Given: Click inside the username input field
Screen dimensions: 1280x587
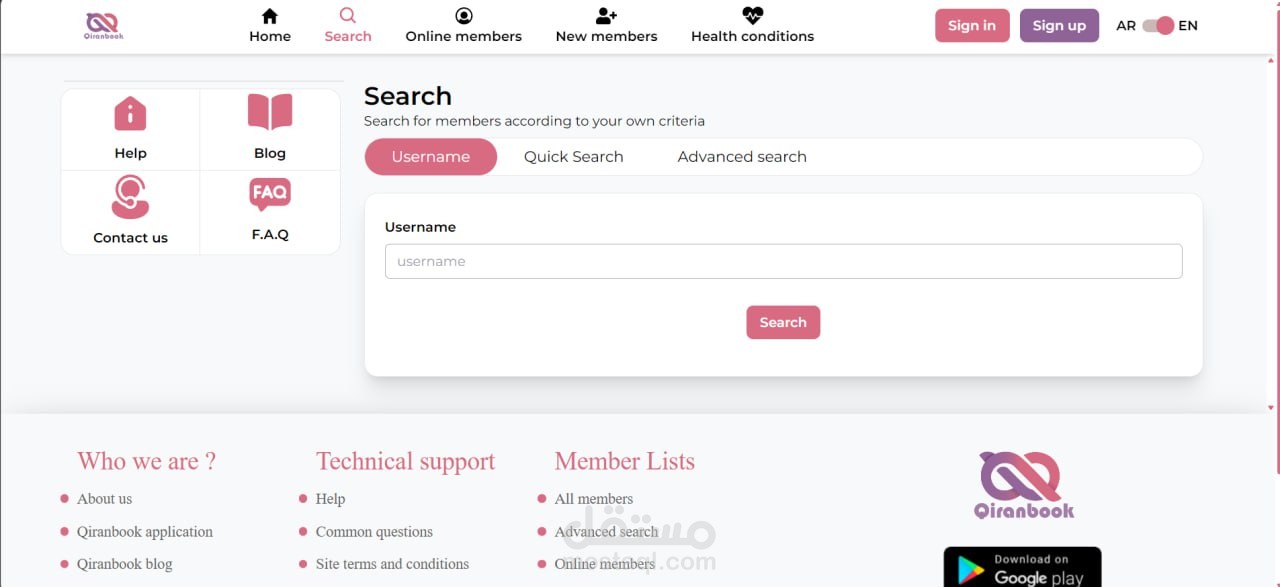Looking at the screenshot, I should click(x=783, y=261).
